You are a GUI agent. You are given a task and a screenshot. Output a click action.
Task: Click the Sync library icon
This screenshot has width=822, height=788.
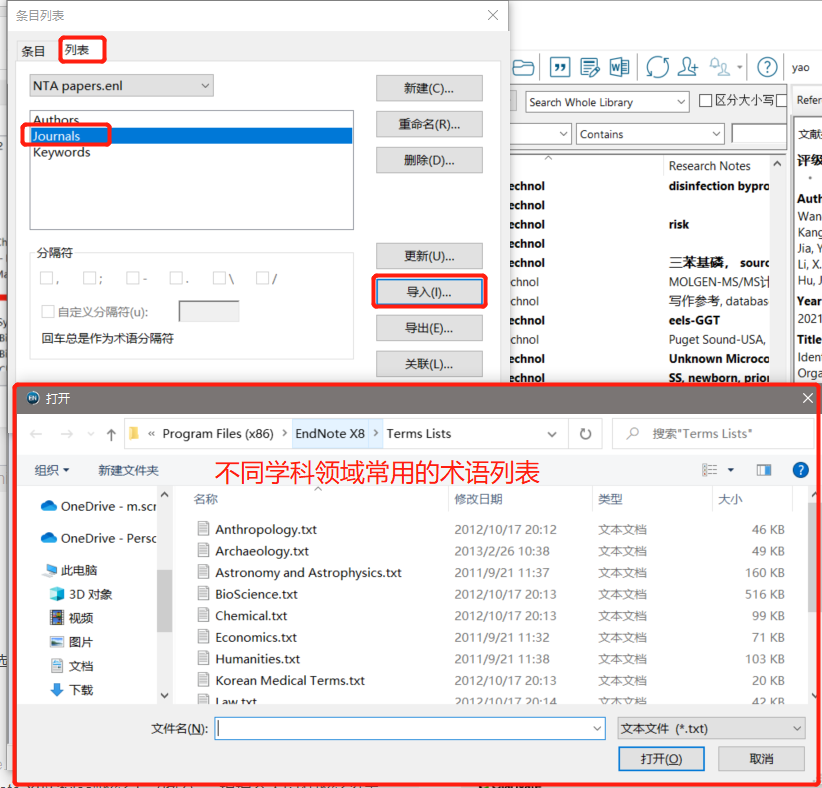656,66
